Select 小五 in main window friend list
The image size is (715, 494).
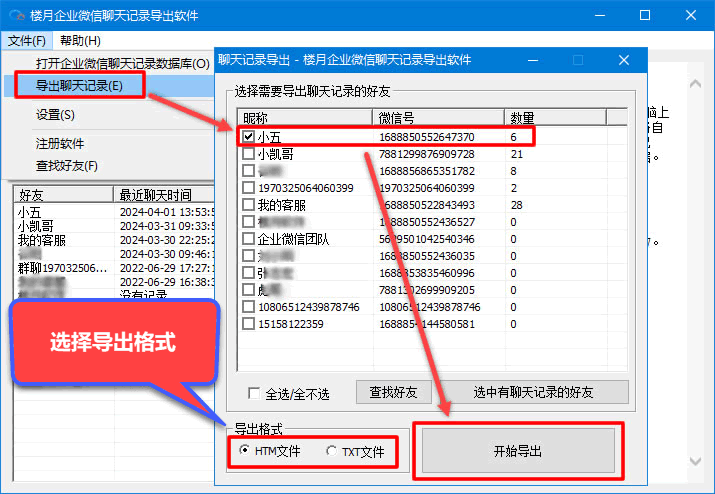(x=30, y=212)
